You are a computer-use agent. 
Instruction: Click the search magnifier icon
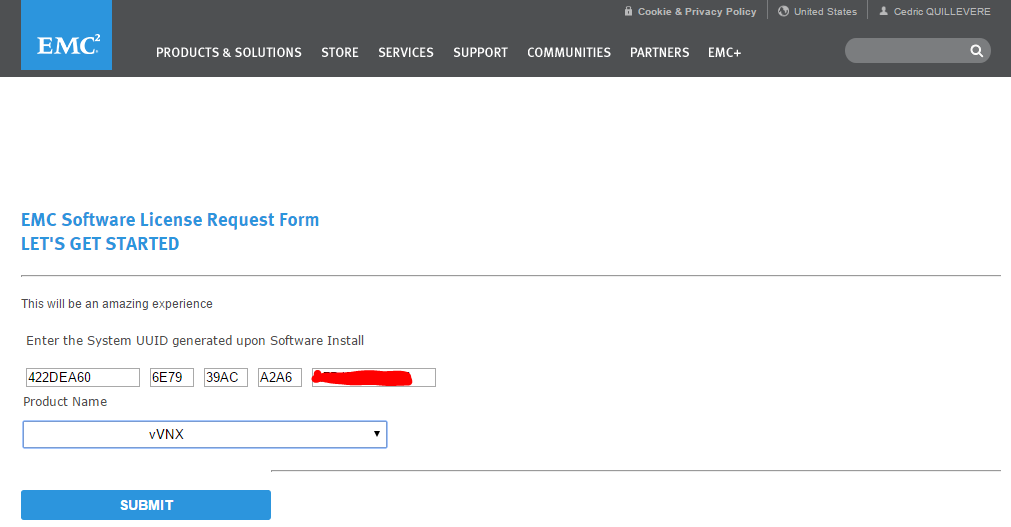977,51
